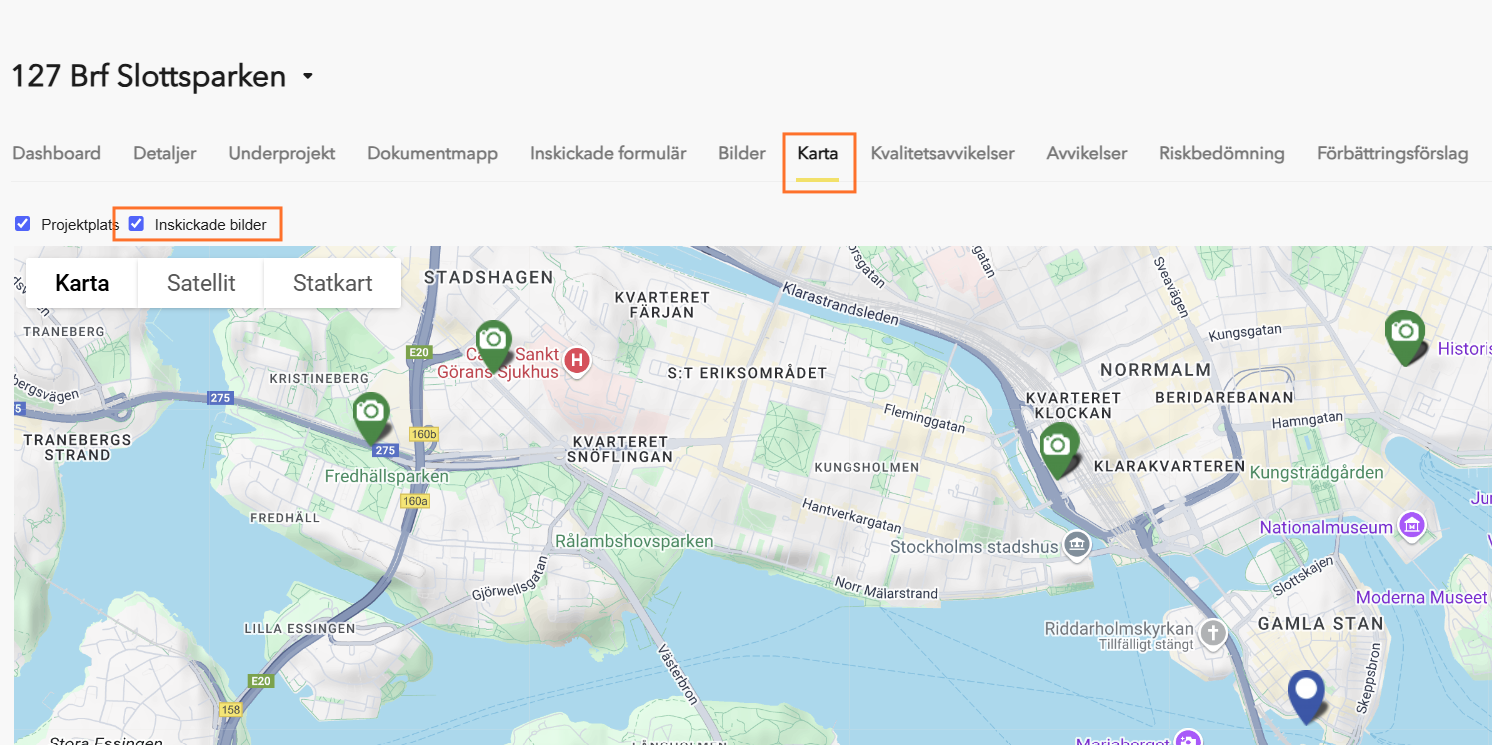
Task: Switch the map to Satellit view
Action: [x=201, y=283]
